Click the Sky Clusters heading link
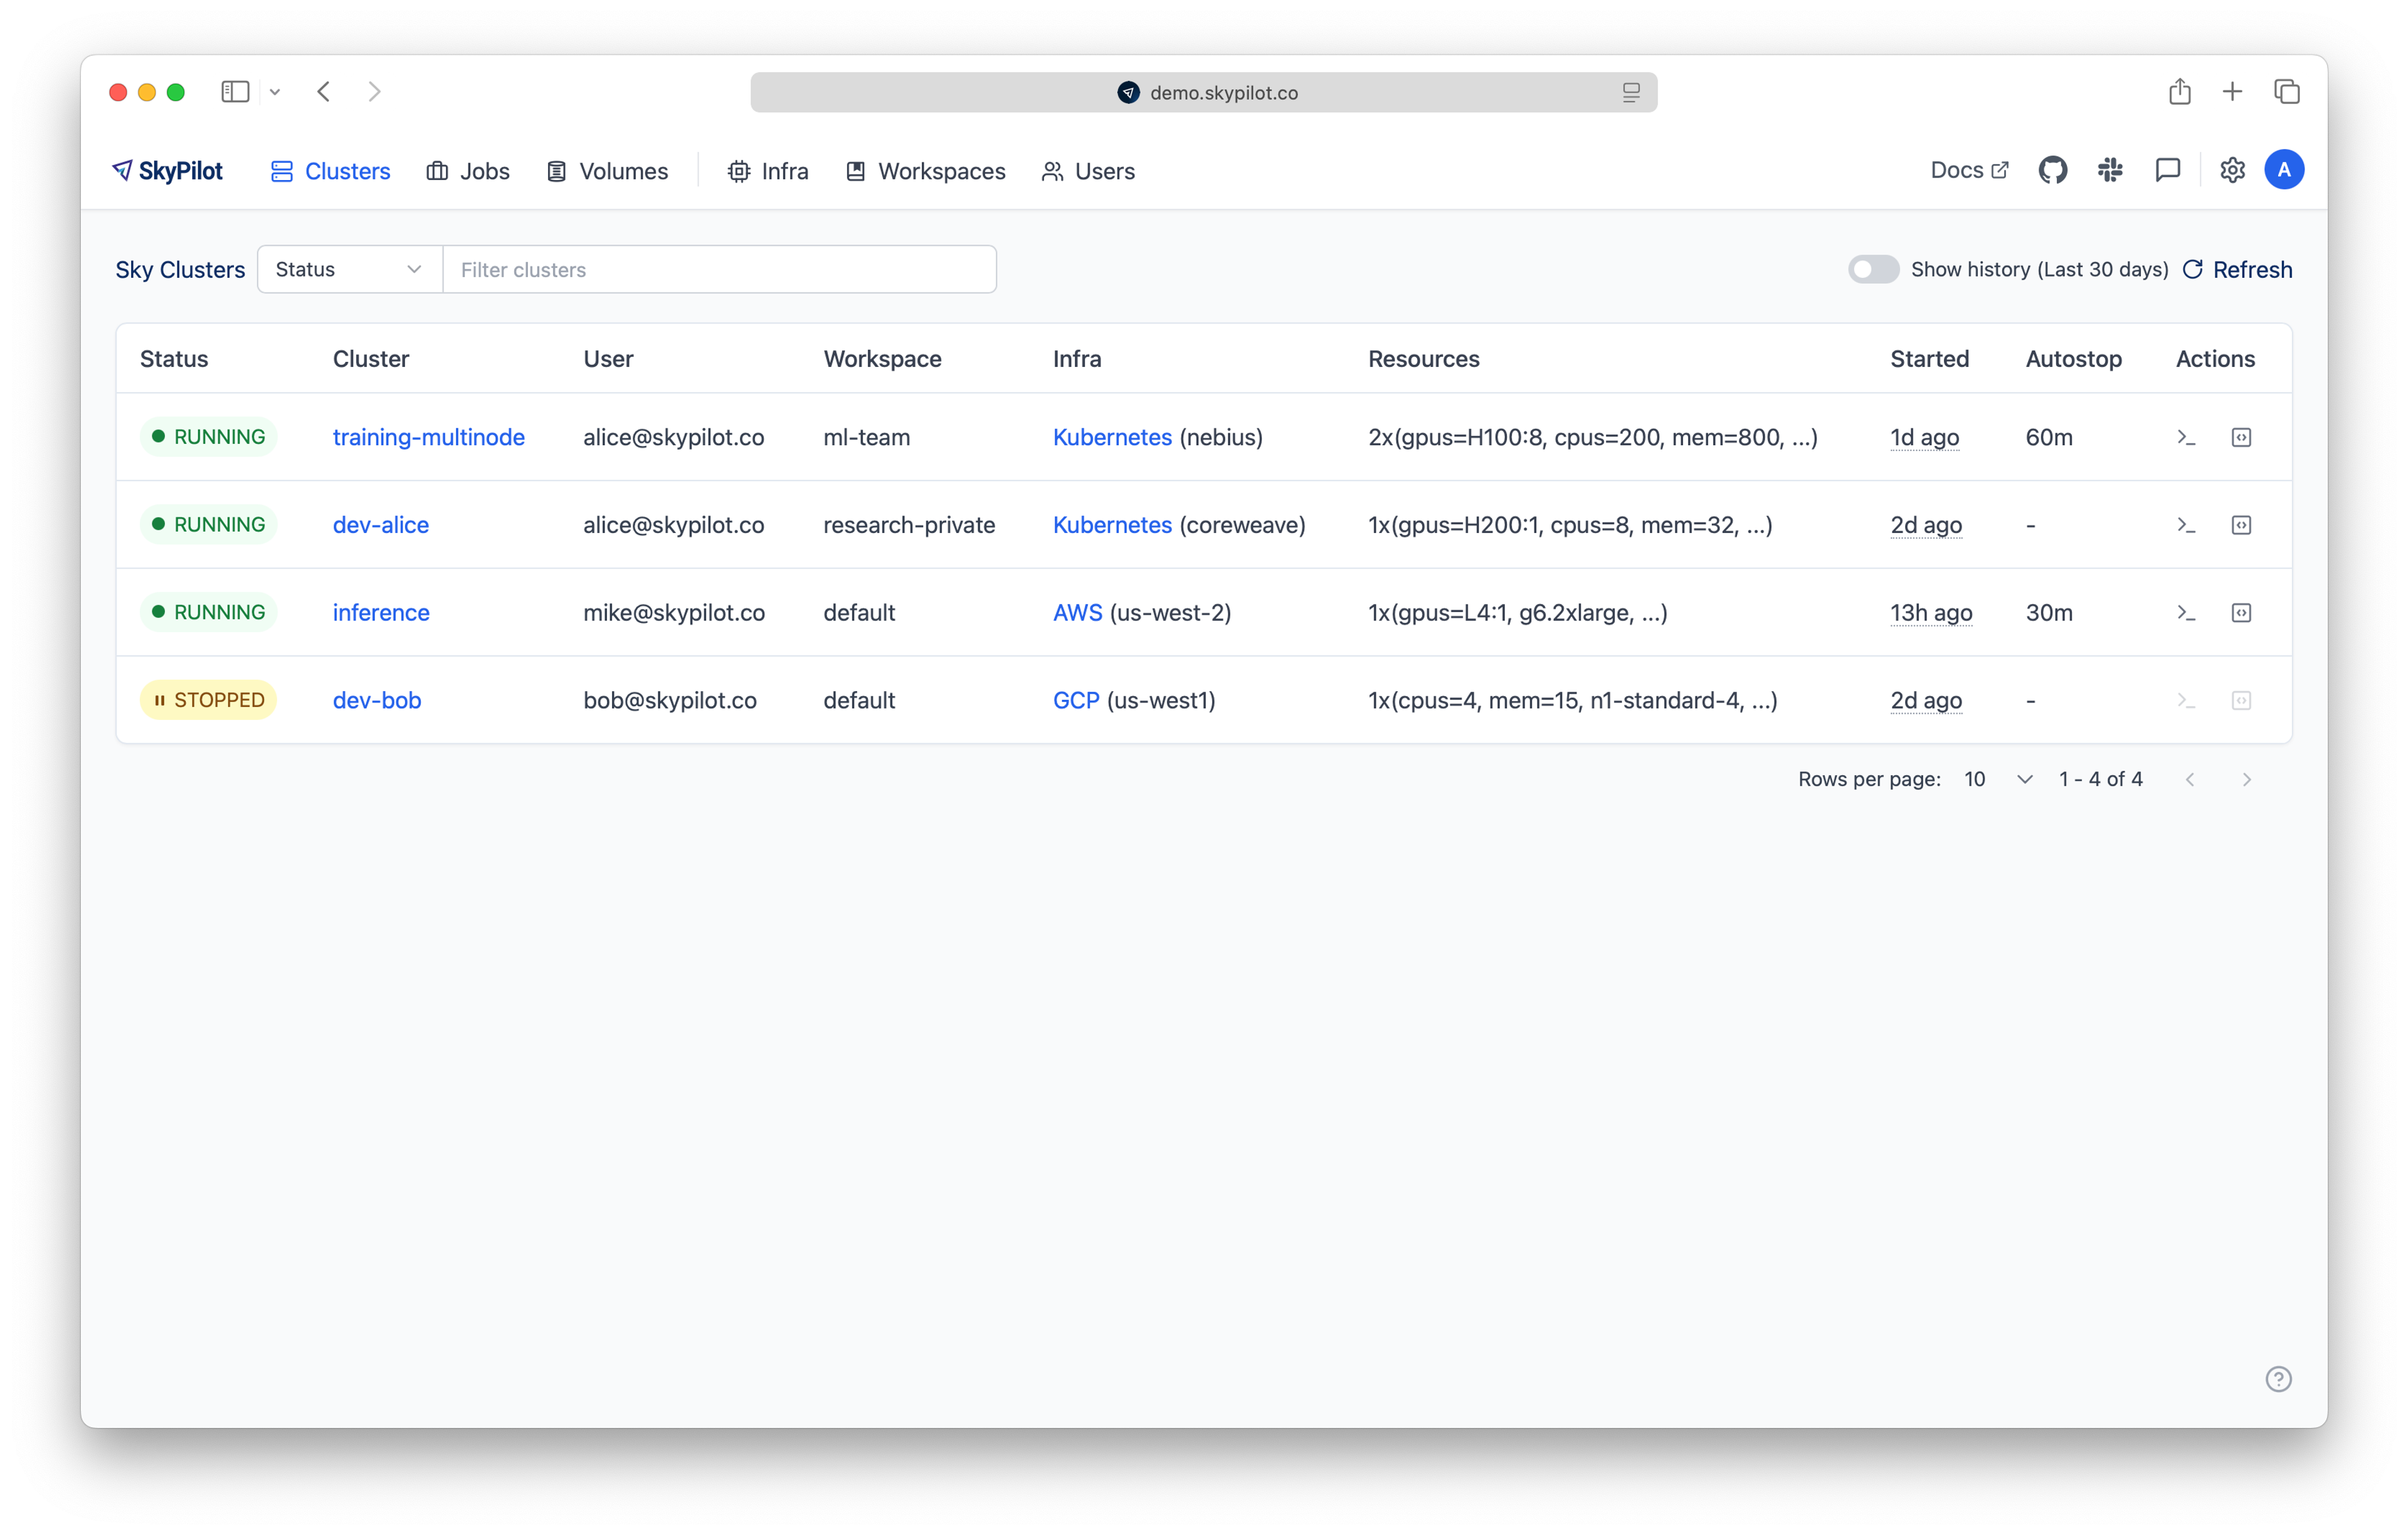The image size is (2408, 1534). [x=180, y=269]
